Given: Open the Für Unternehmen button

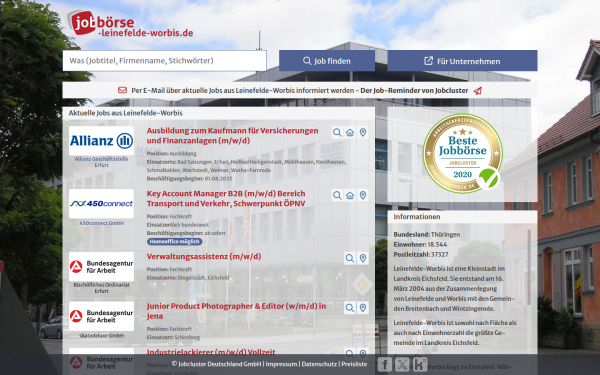Looking at the screenshot, I should click(462, 61).
